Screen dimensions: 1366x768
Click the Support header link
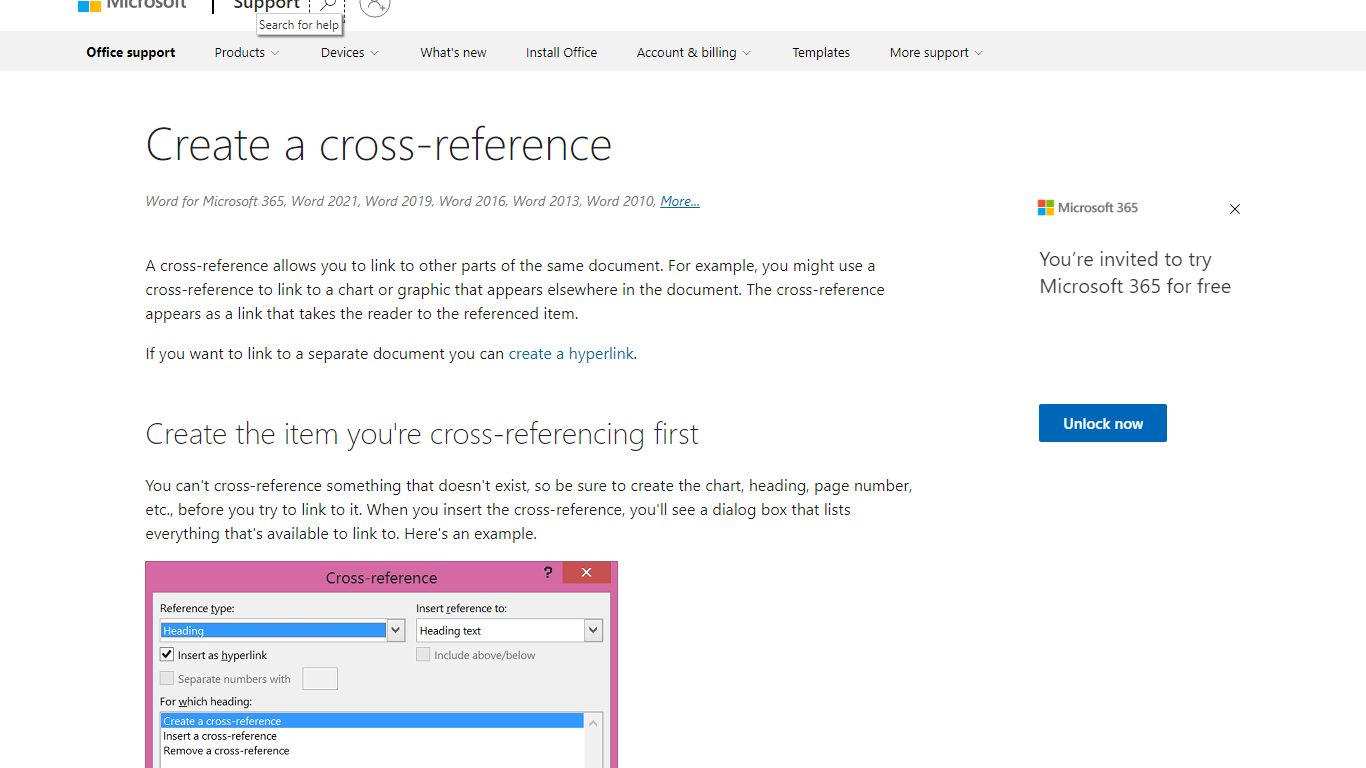click(x=266, y=5)
